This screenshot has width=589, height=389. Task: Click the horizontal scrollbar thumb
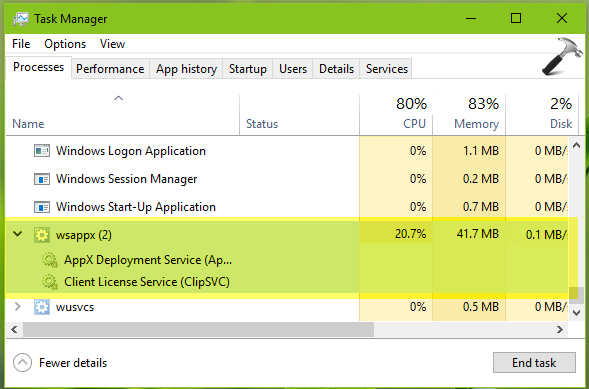coord(198,330)
